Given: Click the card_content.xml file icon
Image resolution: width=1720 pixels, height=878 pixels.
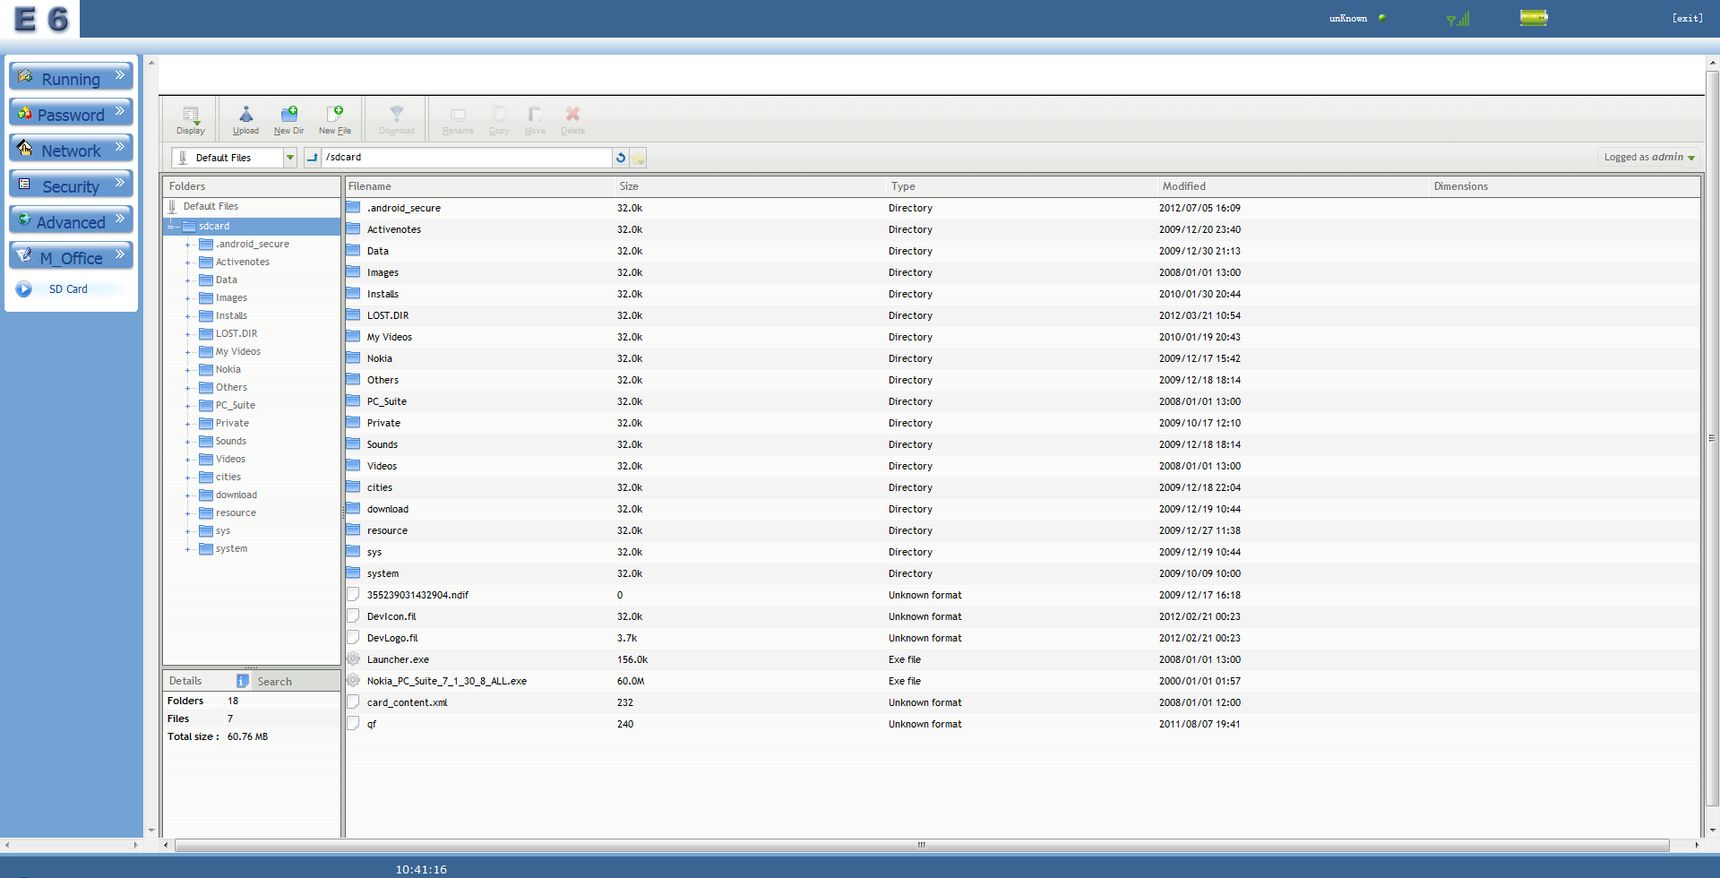Looking at the screenshot, I should coord(353,702).
